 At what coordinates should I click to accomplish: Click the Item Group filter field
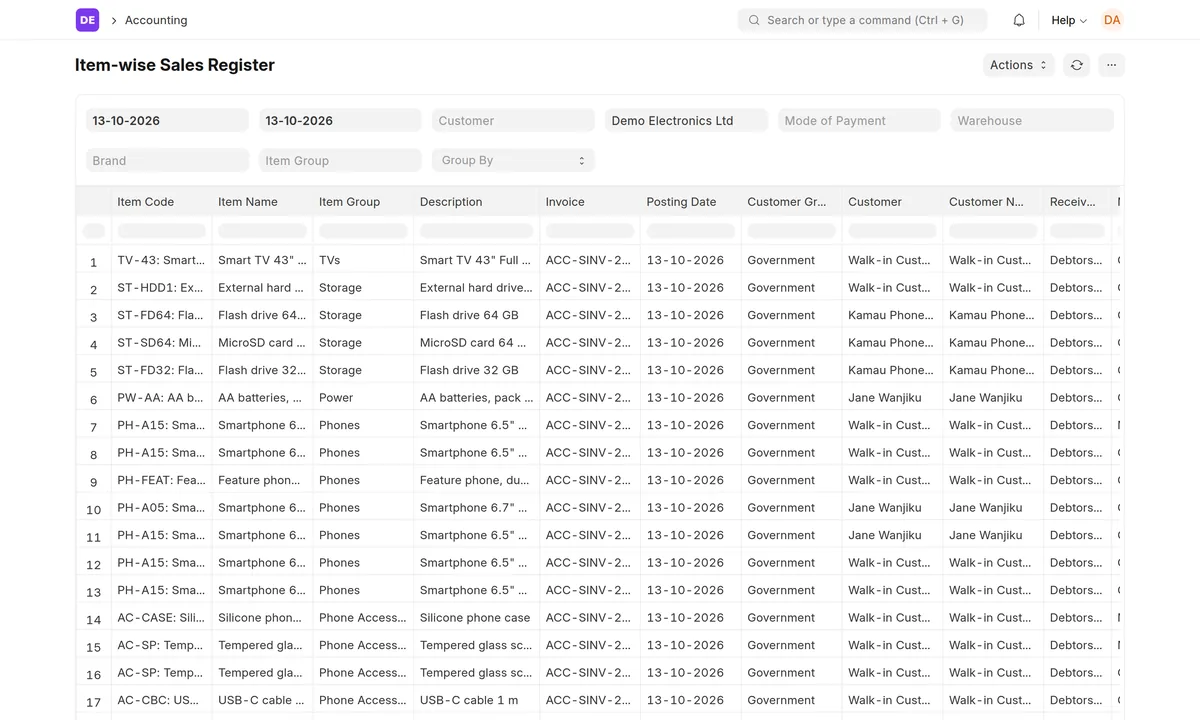pyautogui.click(x=340, y=160)
